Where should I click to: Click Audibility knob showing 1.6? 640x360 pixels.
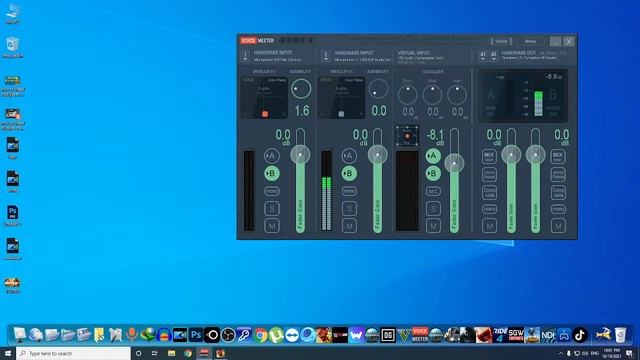[x=301, y=89]
